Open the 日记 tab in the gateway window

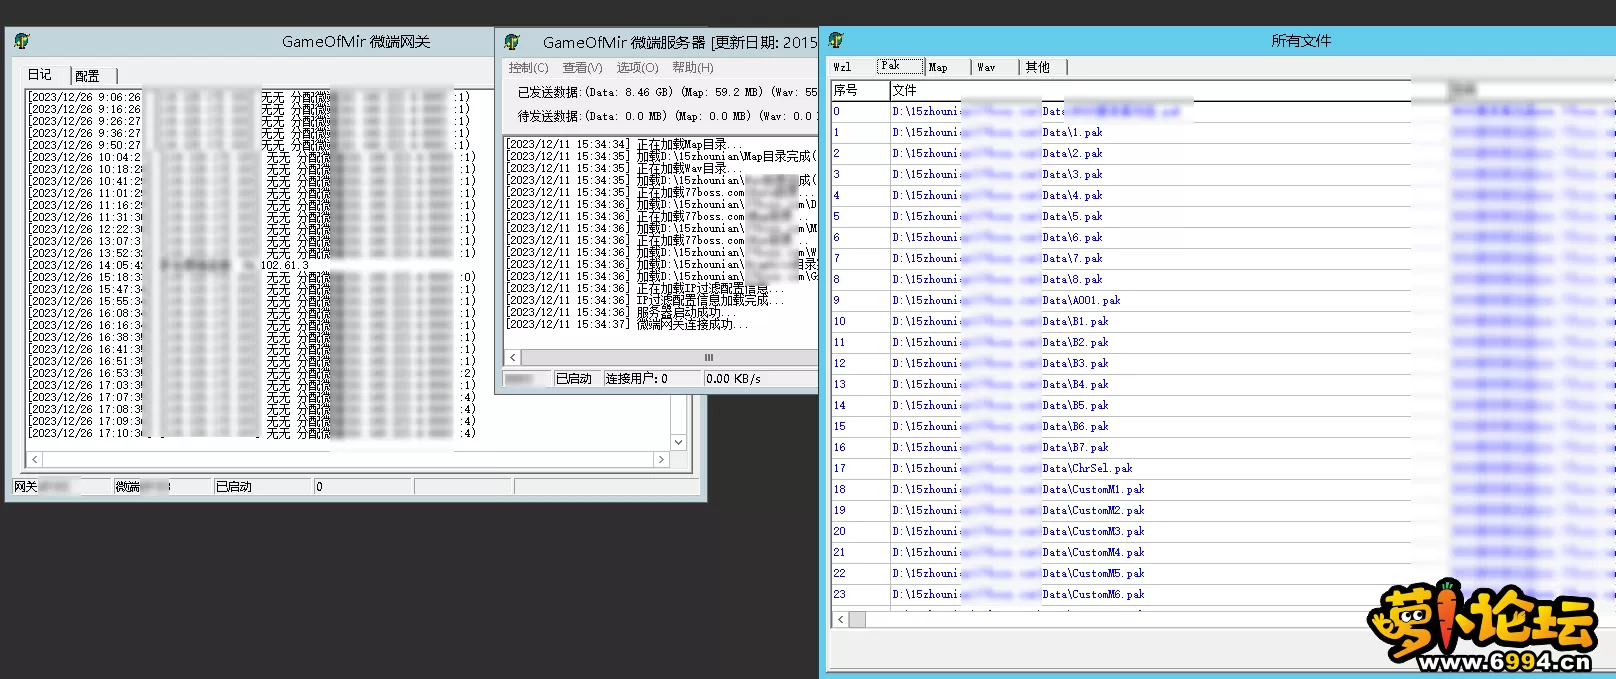[x=40, y=75]
